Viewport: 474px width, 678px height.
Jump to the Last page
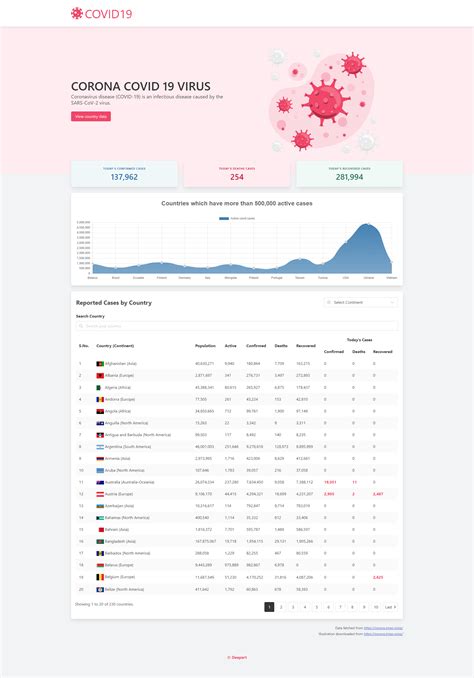(390, 607)
